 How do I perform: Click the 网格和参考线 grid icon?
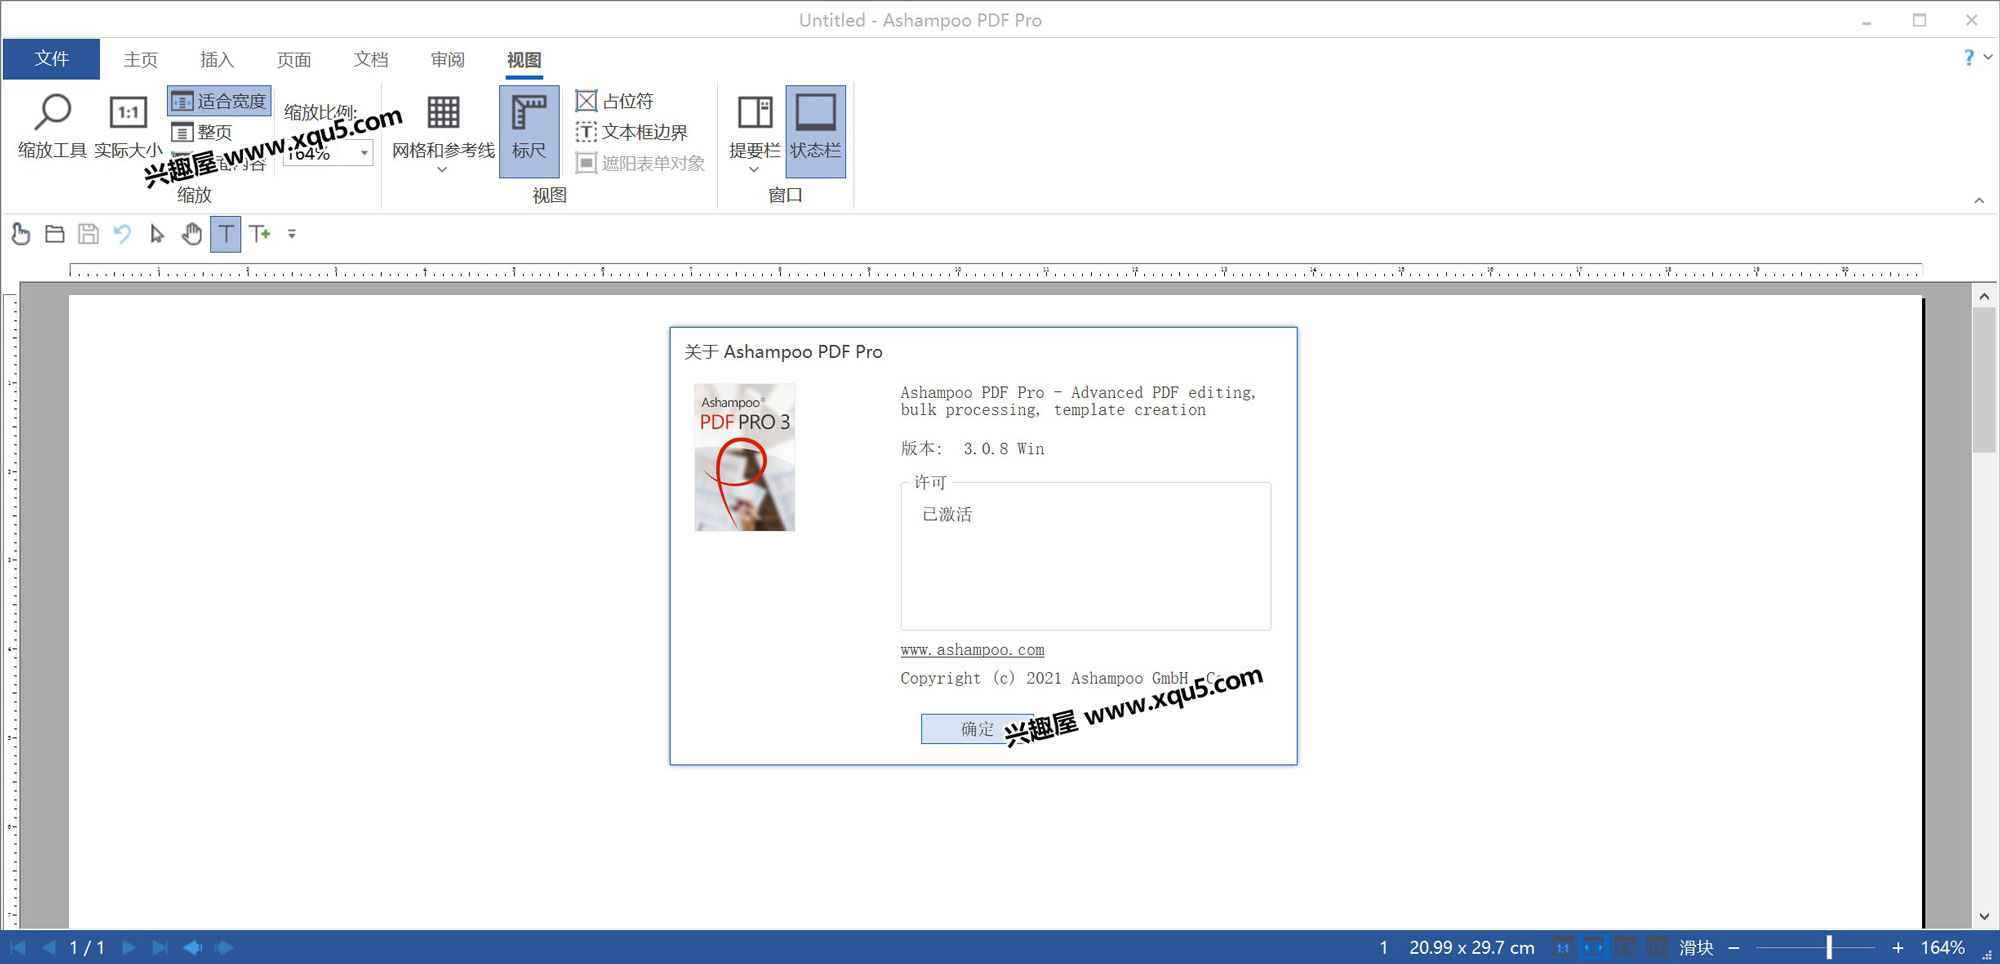pos(443,113)
